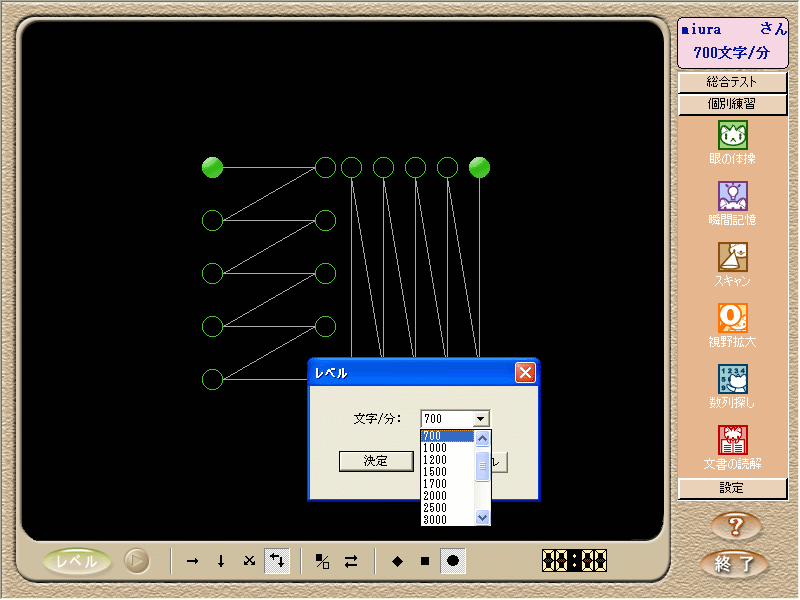Click the play button in bottom toolbar

click(136, 561)
